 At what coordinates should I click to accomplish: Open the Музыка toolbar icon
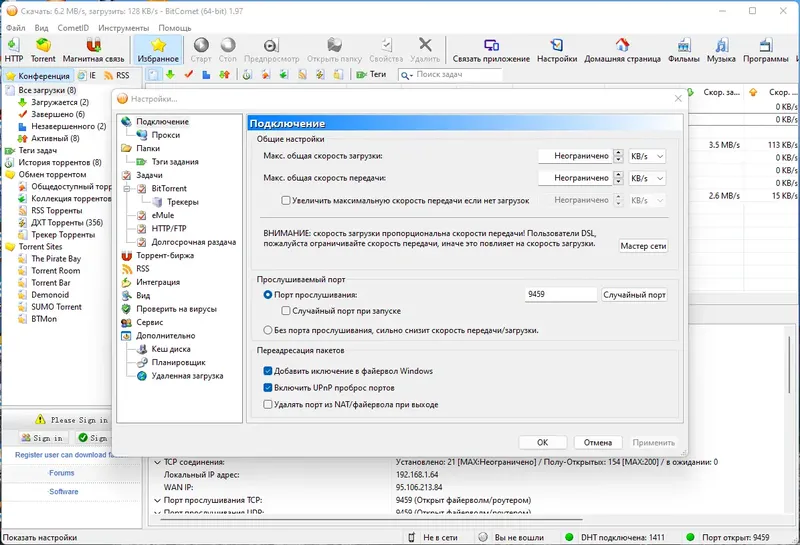click(721, 50)
